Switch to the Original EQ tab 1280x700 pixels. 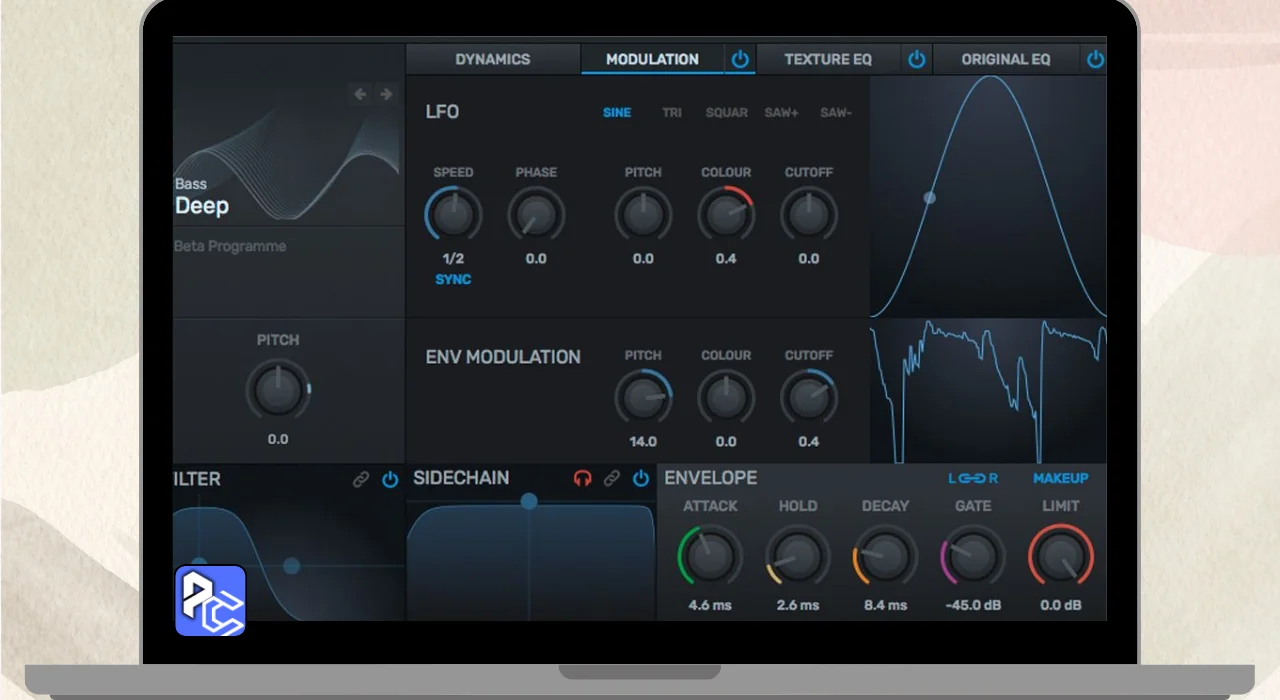[x=1006, y=59]
